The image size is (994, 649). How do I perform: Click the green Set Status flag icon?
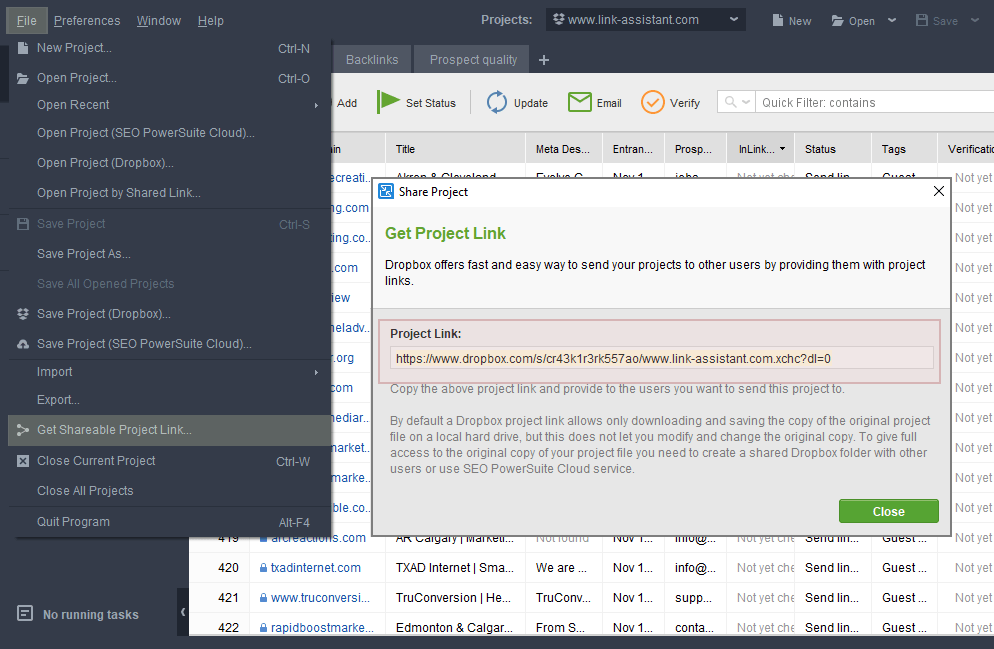point(388,101)
